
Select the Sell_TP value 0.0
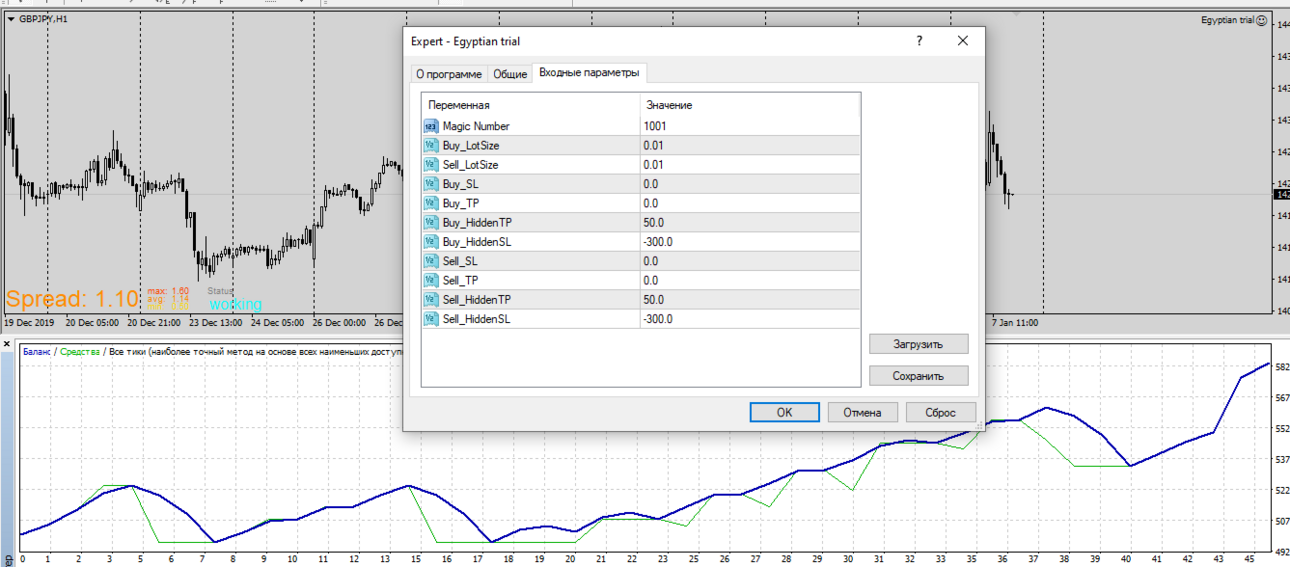click(651, 281)
